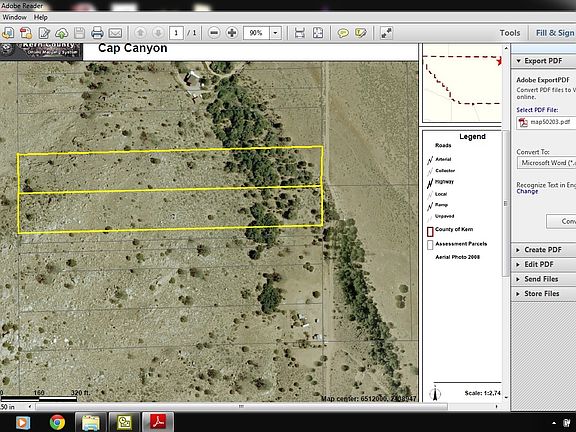Click the horizontal scrollbar at bottom

[x=241, y=406]
